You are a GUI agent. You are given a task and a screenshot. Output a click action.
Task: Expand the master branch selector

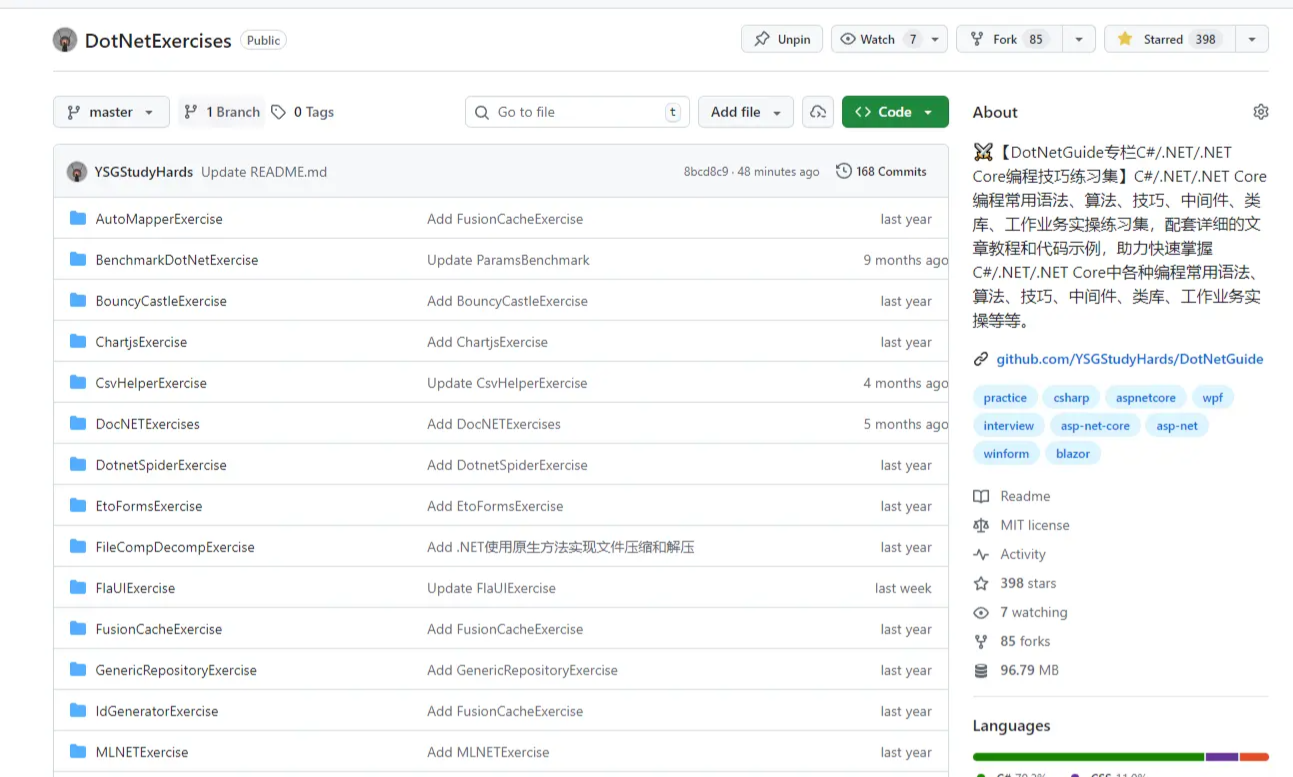[x=111, y=112]
